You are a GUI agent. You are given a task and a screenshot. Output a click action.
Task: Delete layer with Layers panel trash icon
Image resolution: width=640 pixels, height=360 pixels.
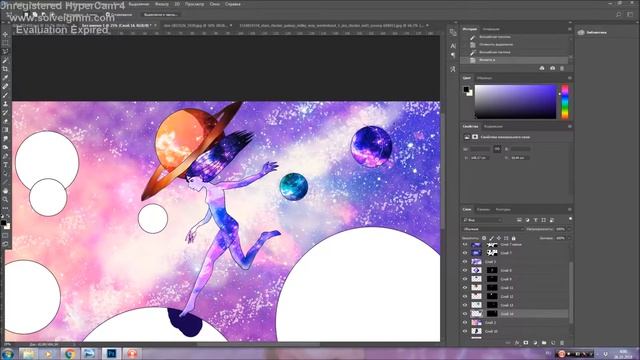562,342
